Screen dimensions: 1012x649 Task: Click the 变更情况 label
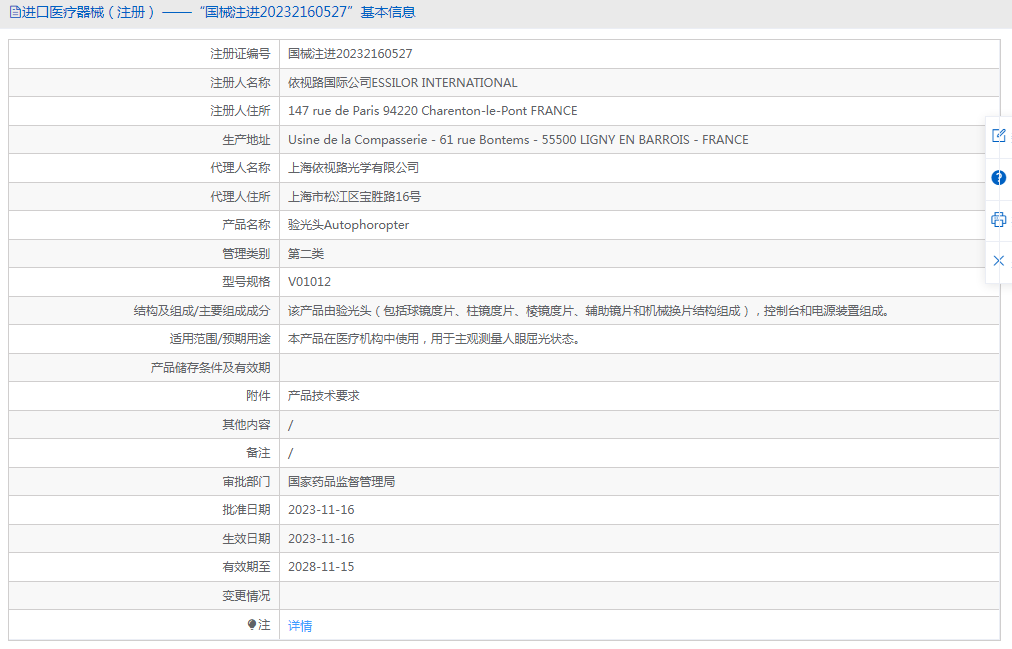tap(246, 595)
